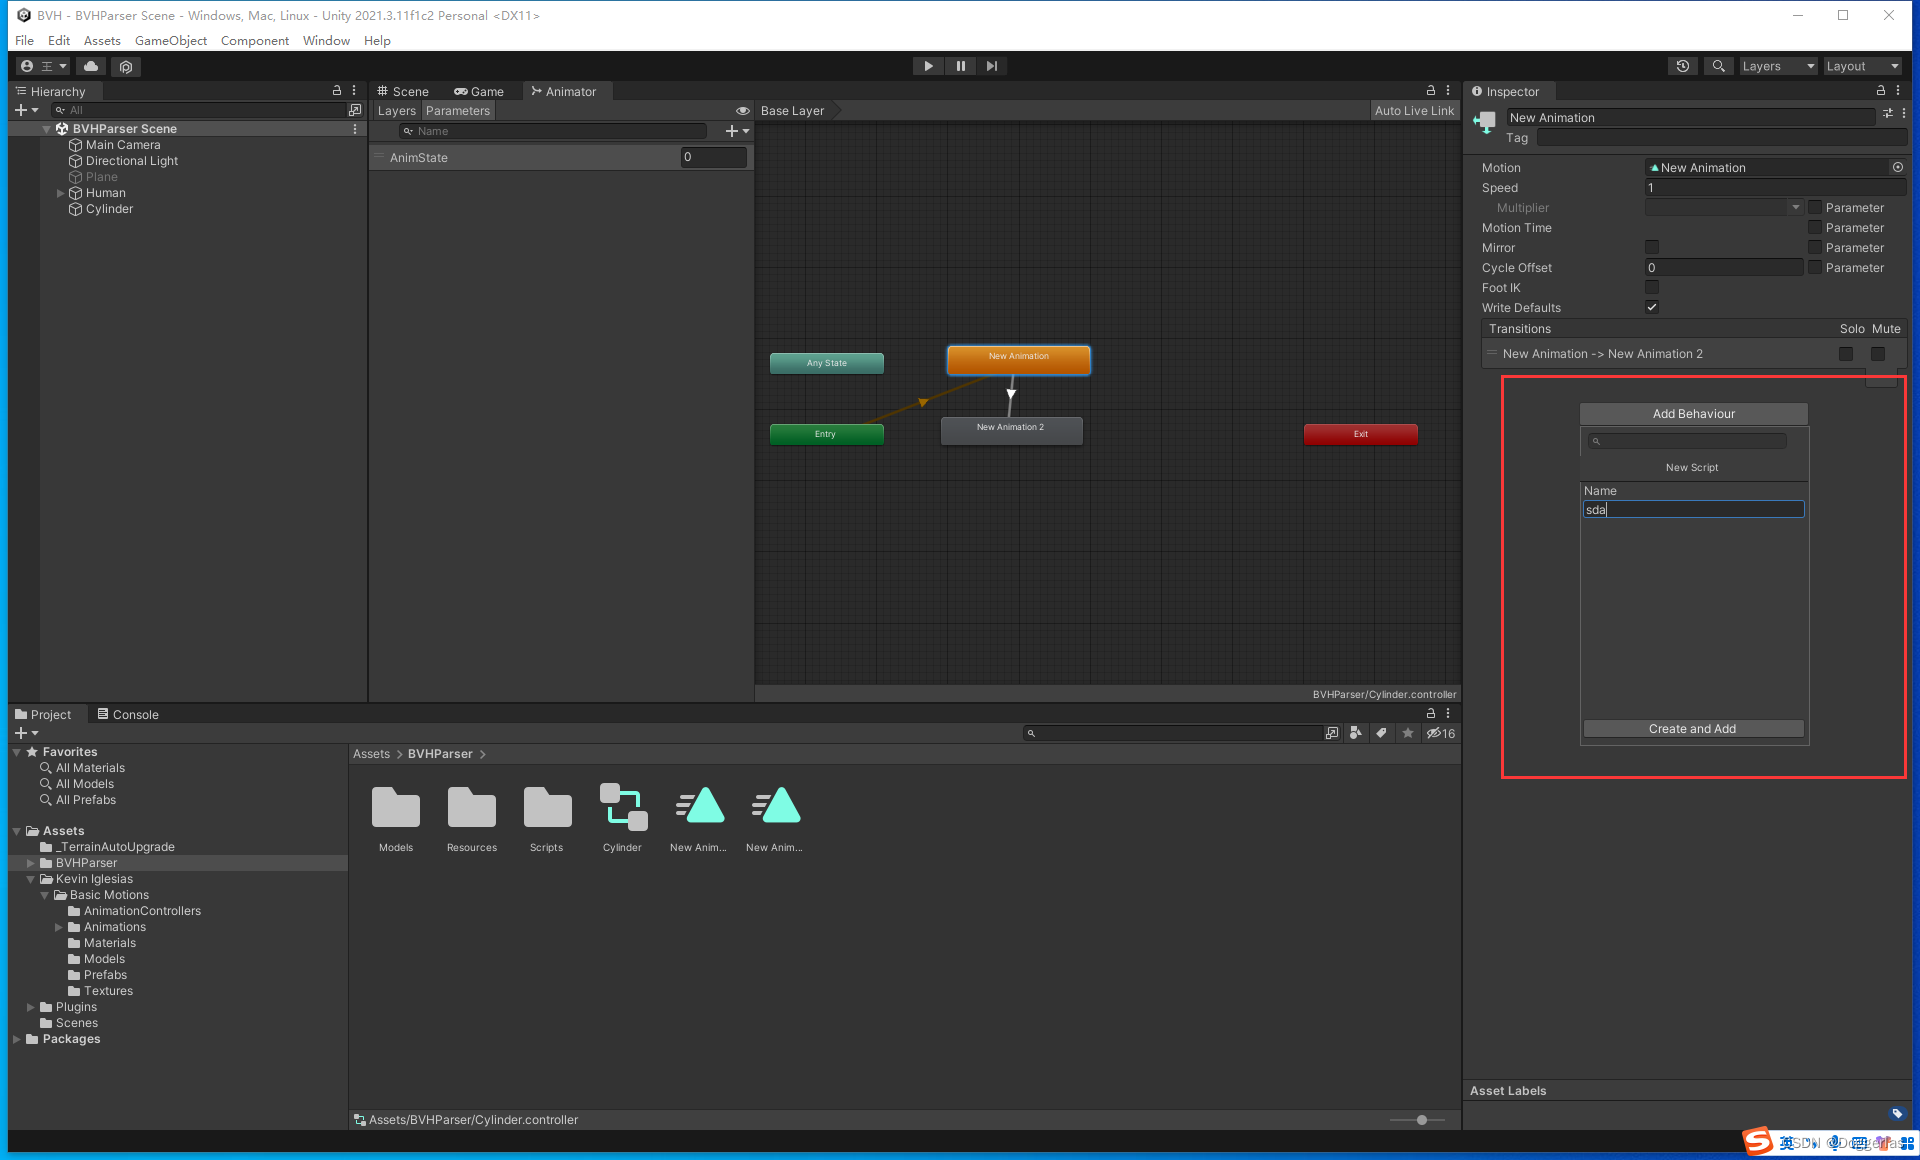Toggle parameter visibility eye icon
Image resolution: width=1920 pixels, height=1160 pixels.
pos(742,111)
